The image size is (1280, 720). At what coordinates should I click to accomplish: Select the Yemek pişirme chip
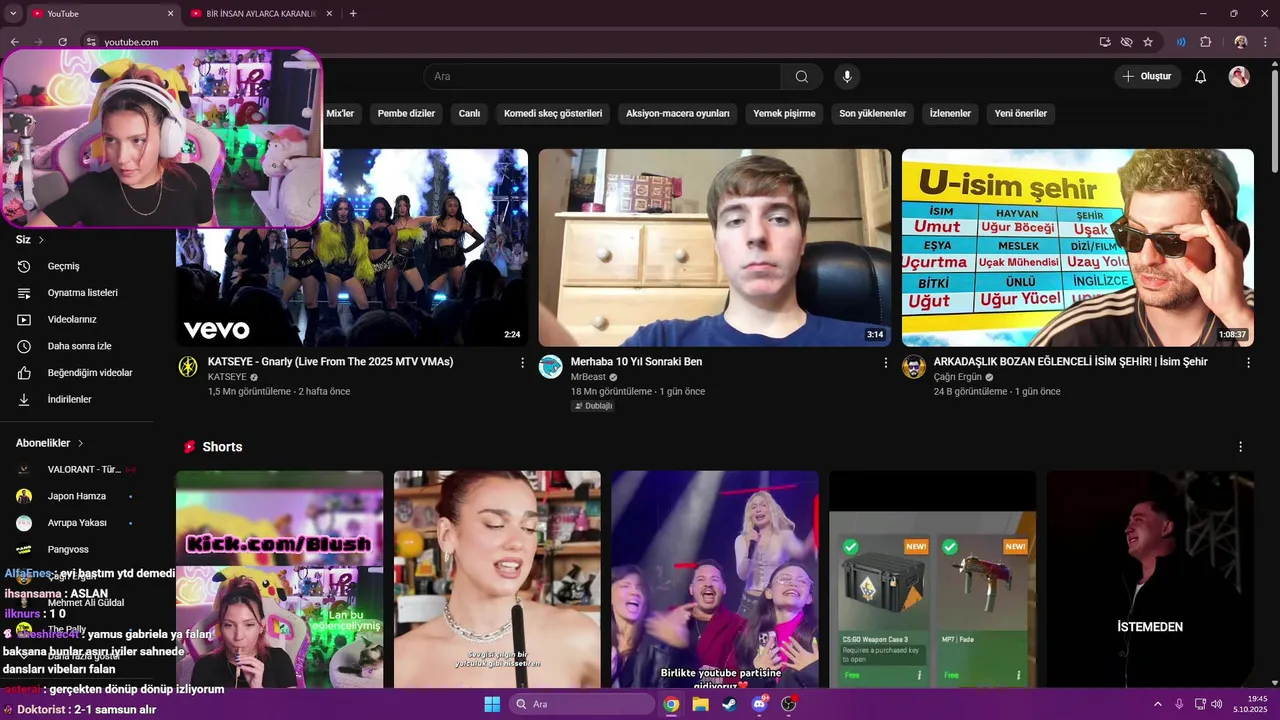pos(784,113)
